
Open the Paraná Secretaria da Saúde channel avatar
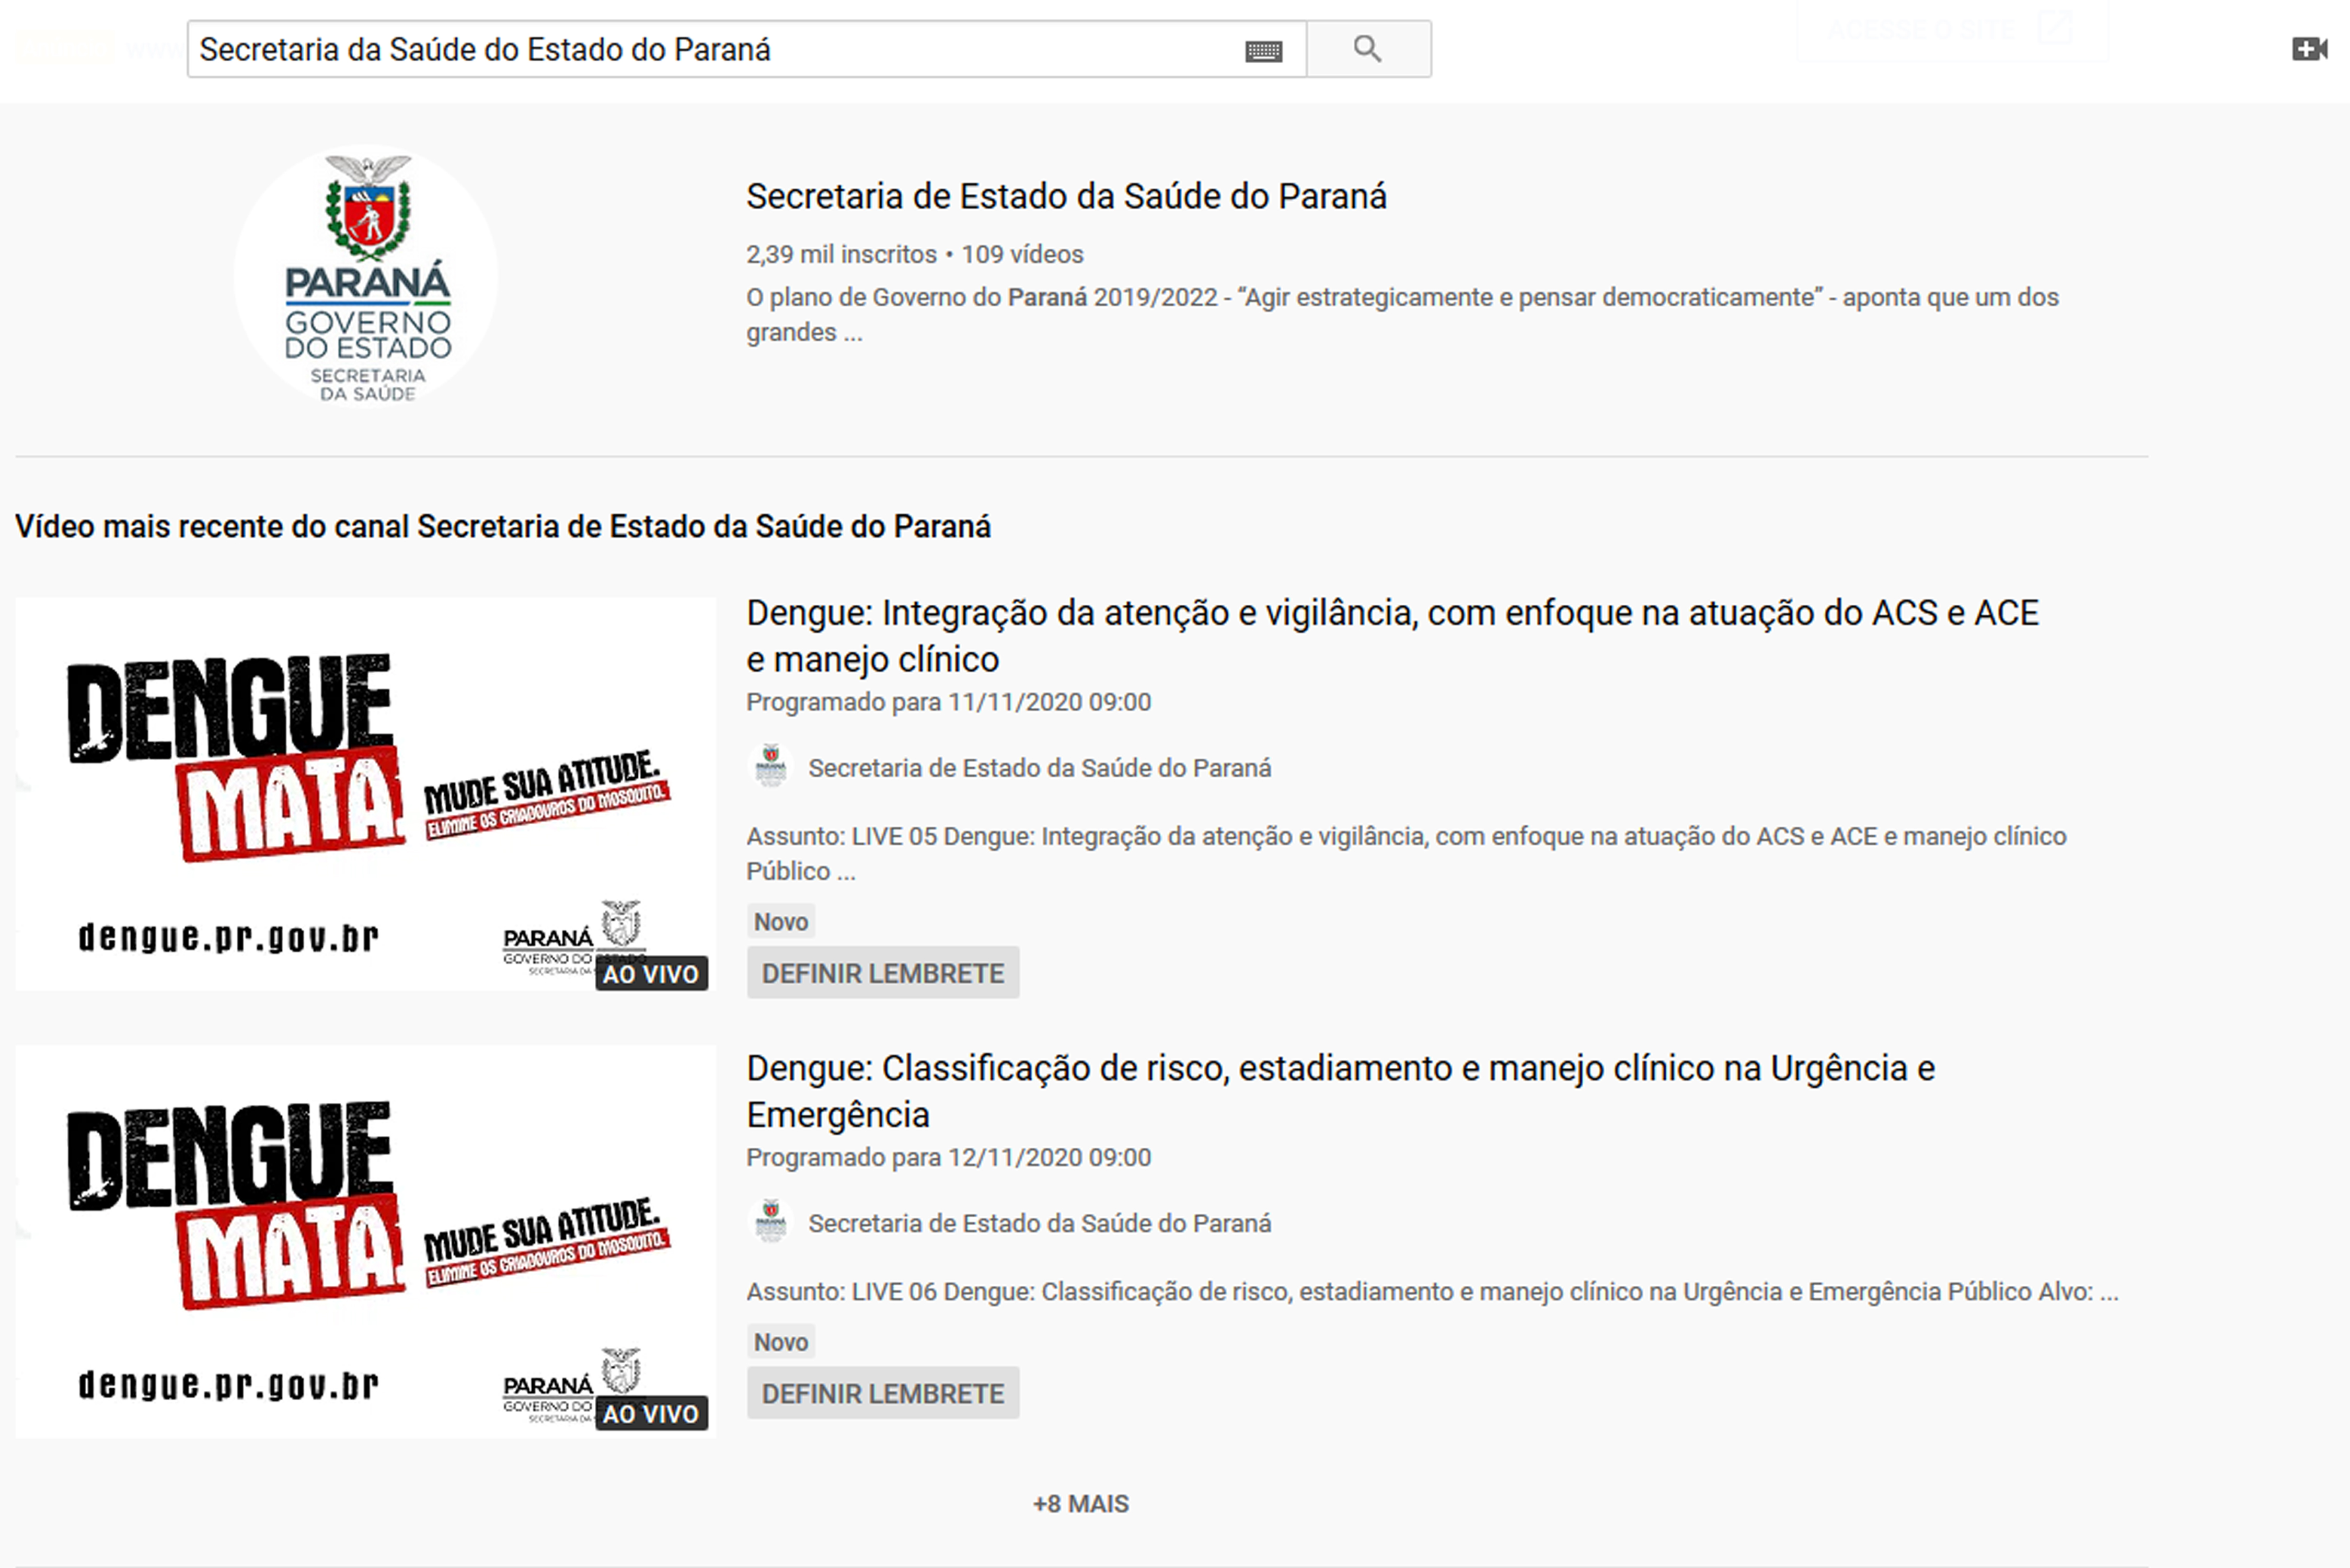click(x=366, y=277)
